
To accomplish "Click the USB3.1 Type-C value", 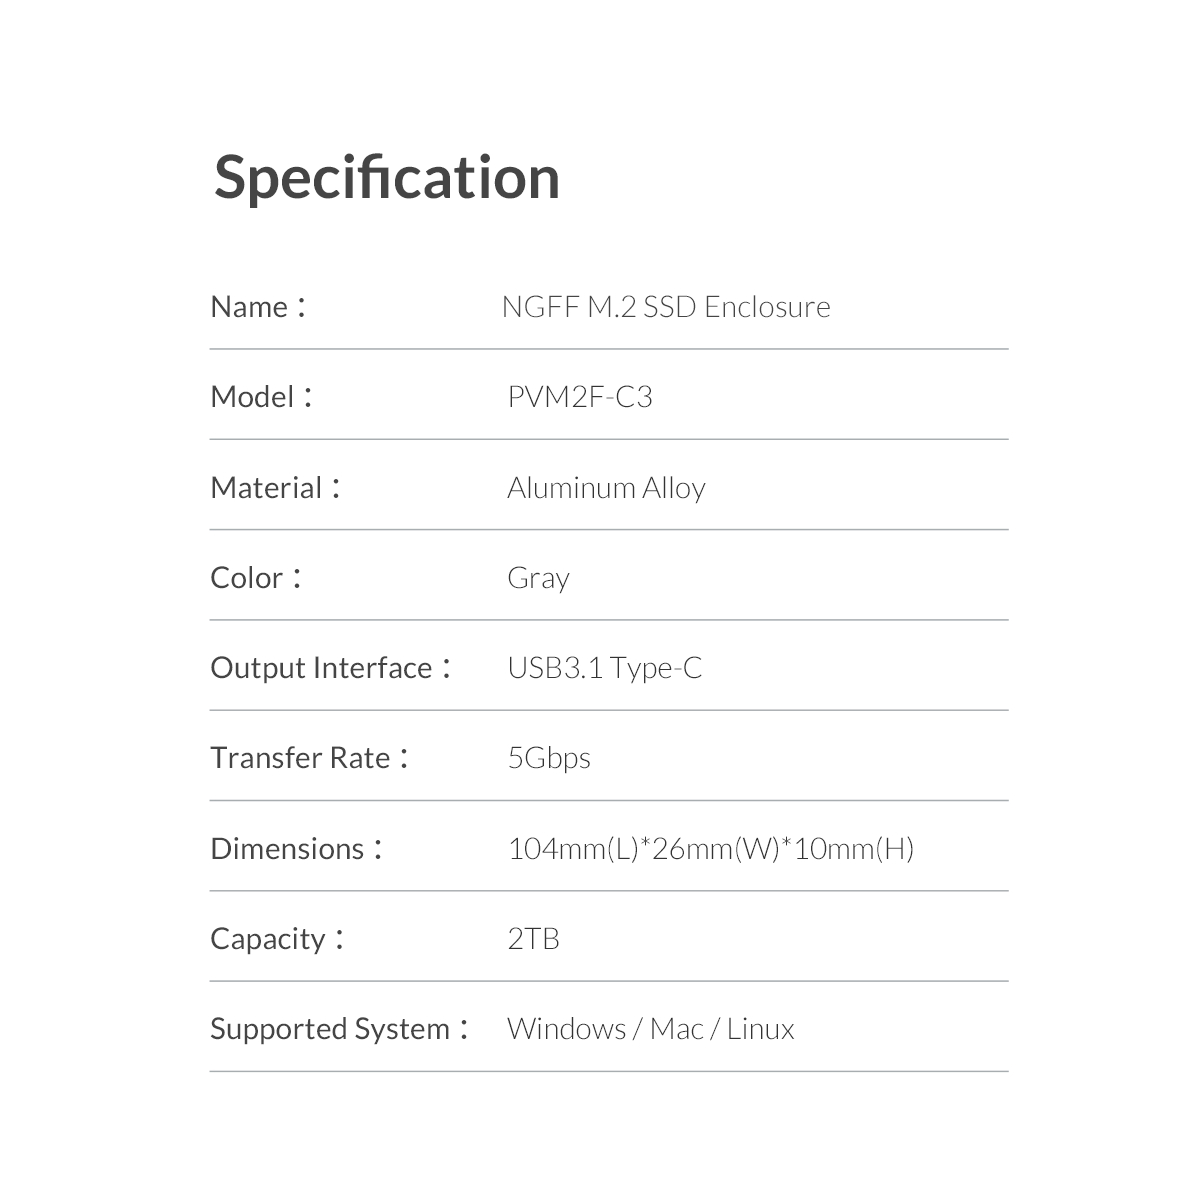I will click(605, 668).
